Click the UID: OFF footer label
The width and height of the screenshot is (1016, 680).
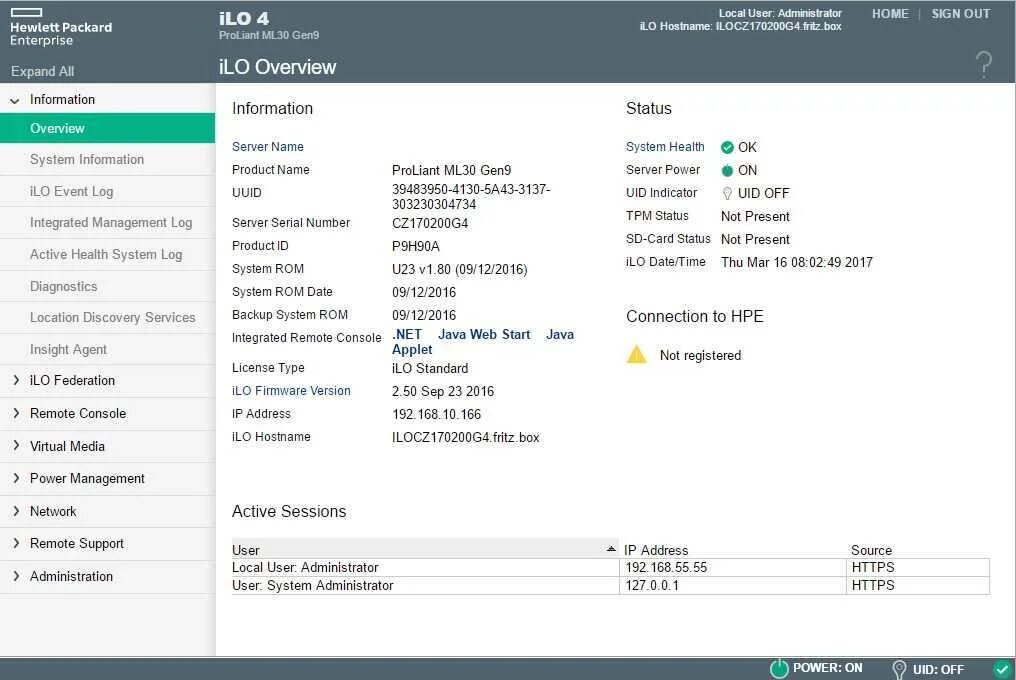coord(938,670)
